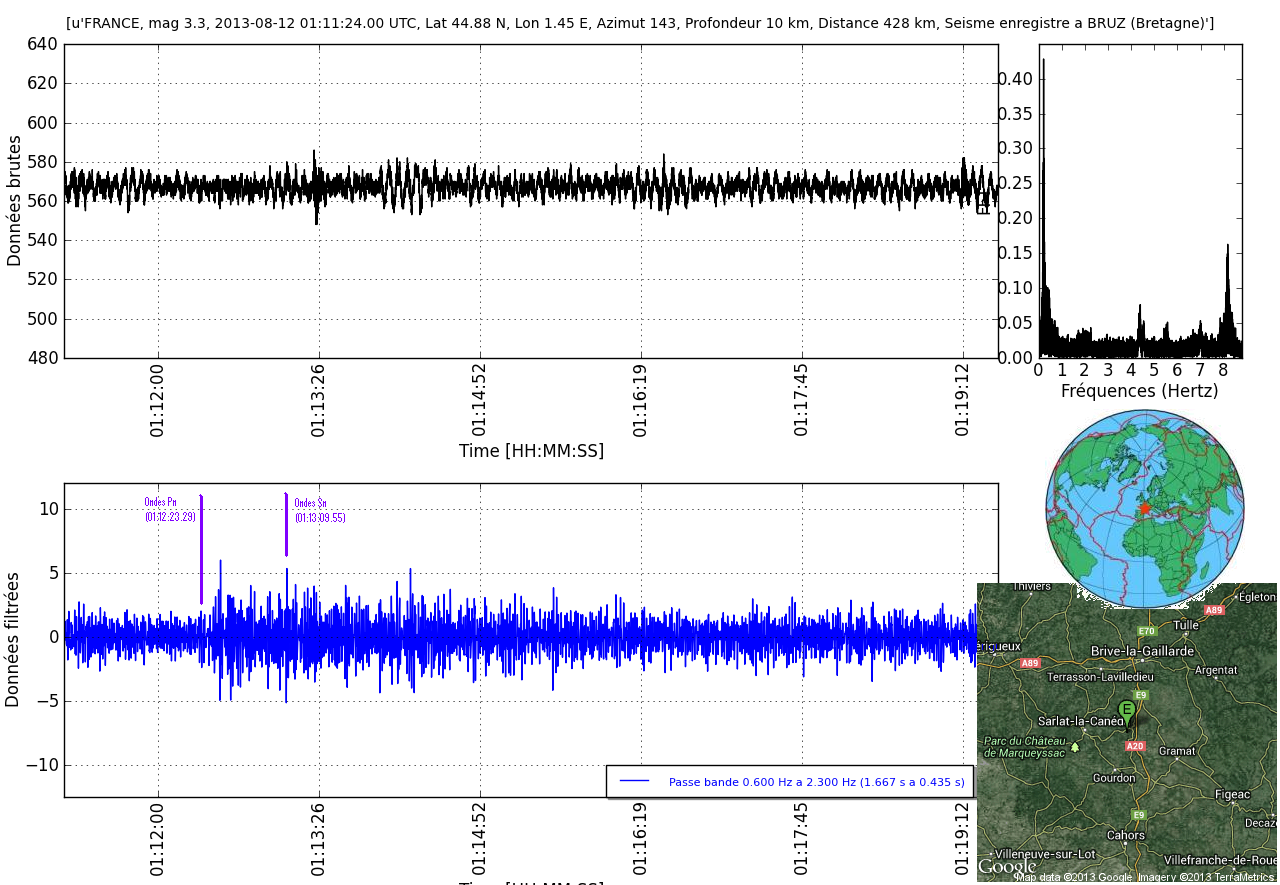
Task: Click the A20 road badge on map
Action: [1135, 746]
